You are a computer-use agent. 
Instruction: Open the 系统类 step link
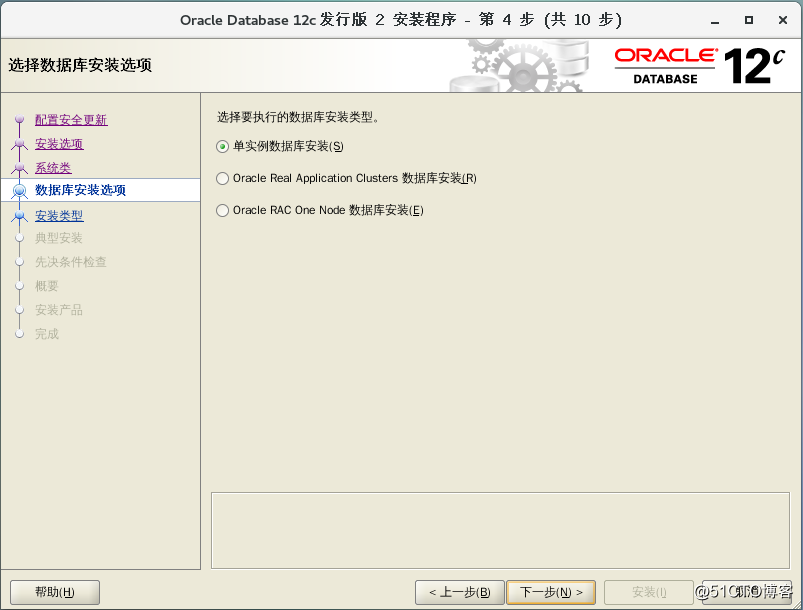point(53,168)
